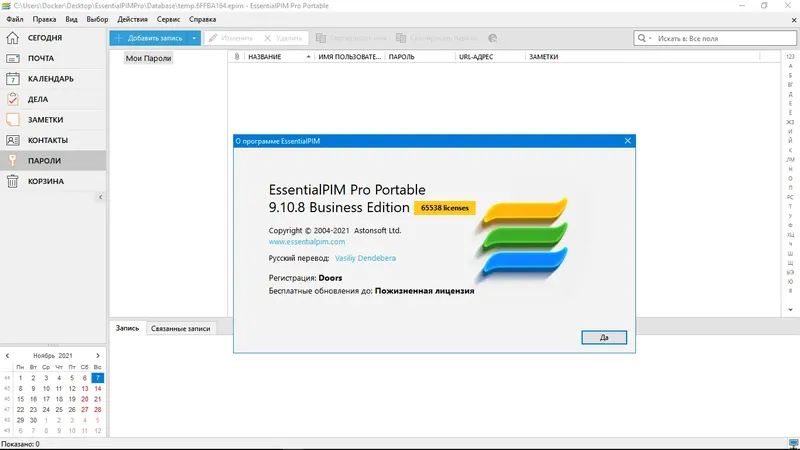Click the Имя пользователя column header
This screenshot has width=800, height=450.
pyautogui.click(x=349, y=57)
